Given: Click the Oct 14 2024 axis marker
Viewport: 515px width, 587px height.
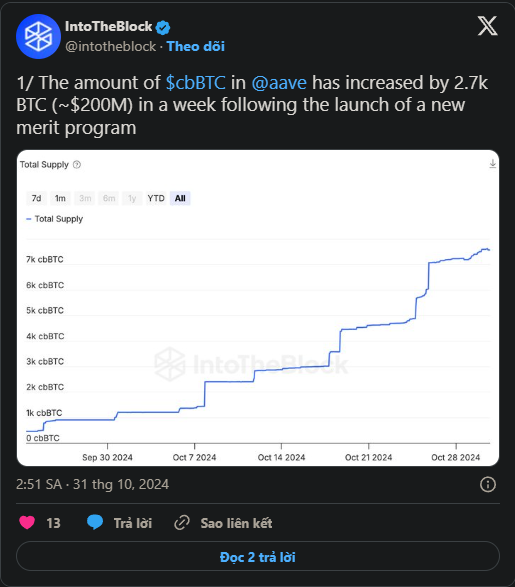Looking at the screenshot, I should click(281, 457).
